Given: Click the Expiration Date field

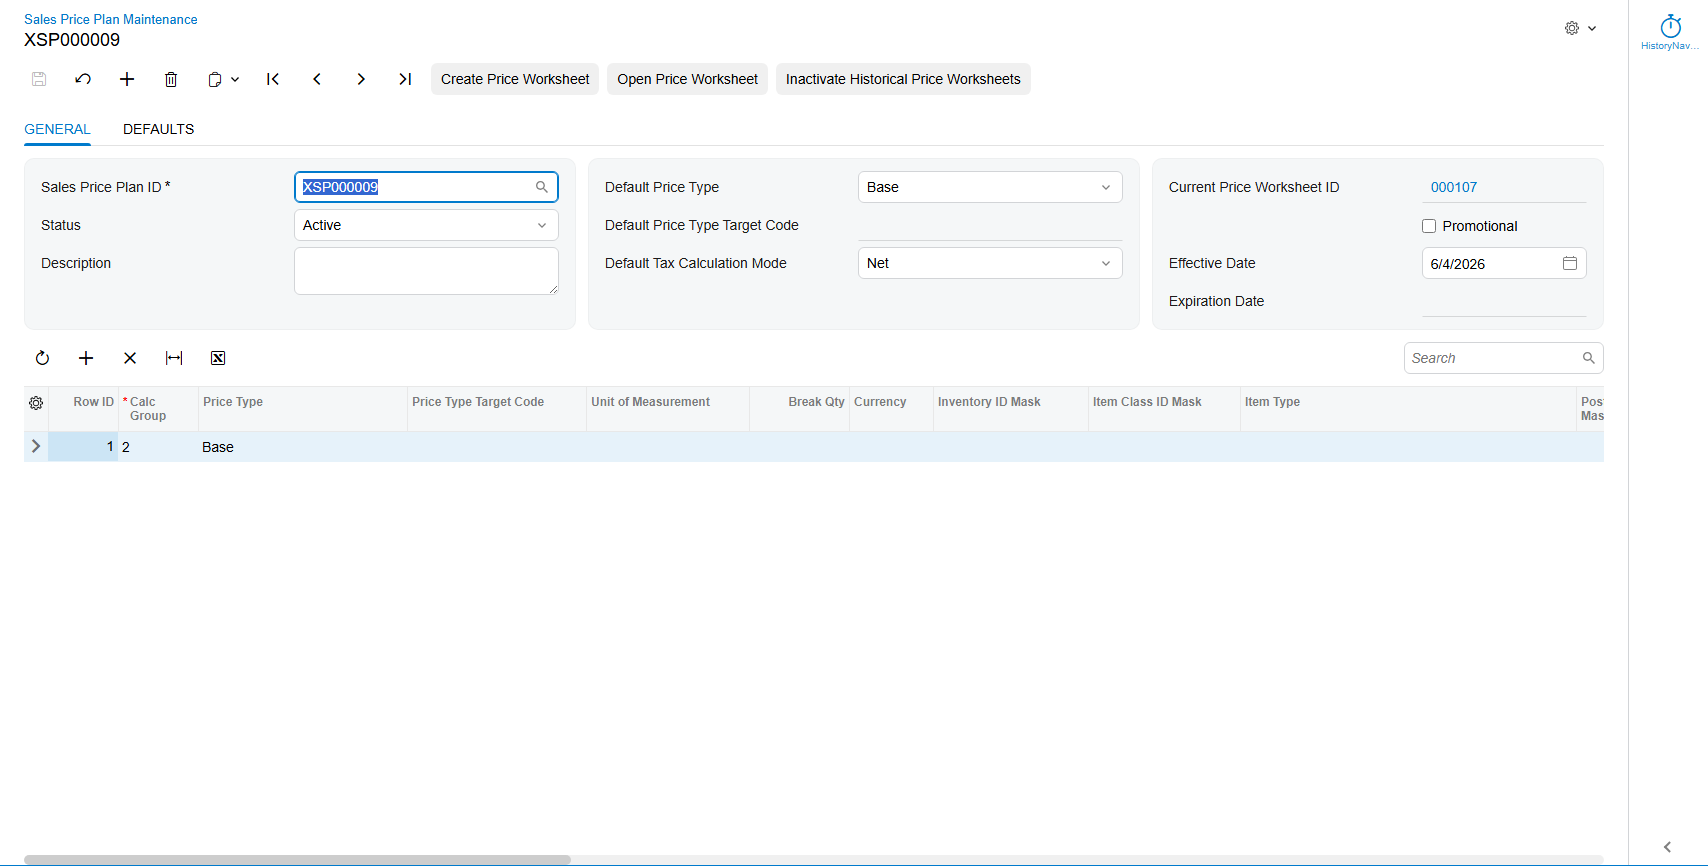Looking at the screenshot, I should click(x=1504, y=301).
